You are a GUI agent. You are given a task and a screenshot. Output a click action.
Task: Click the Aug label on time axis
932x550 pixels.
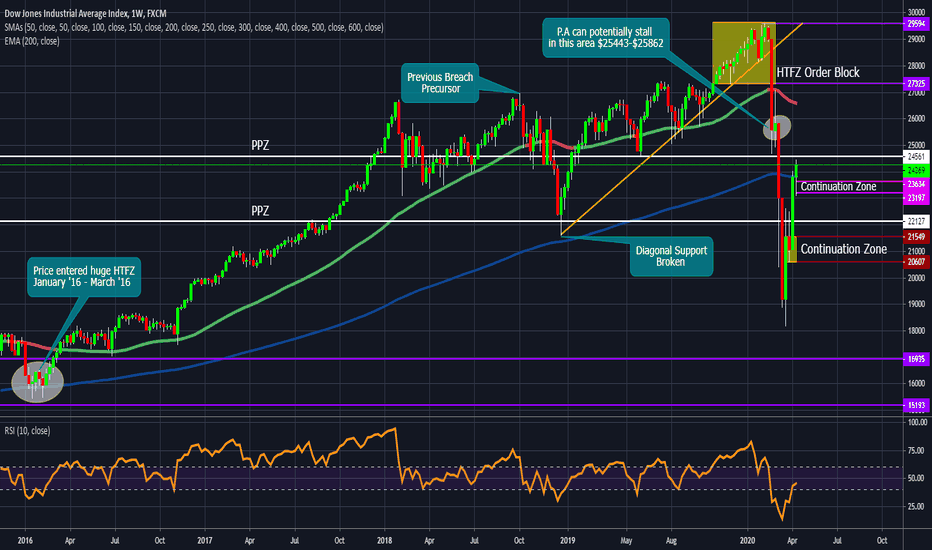[671, 540]
